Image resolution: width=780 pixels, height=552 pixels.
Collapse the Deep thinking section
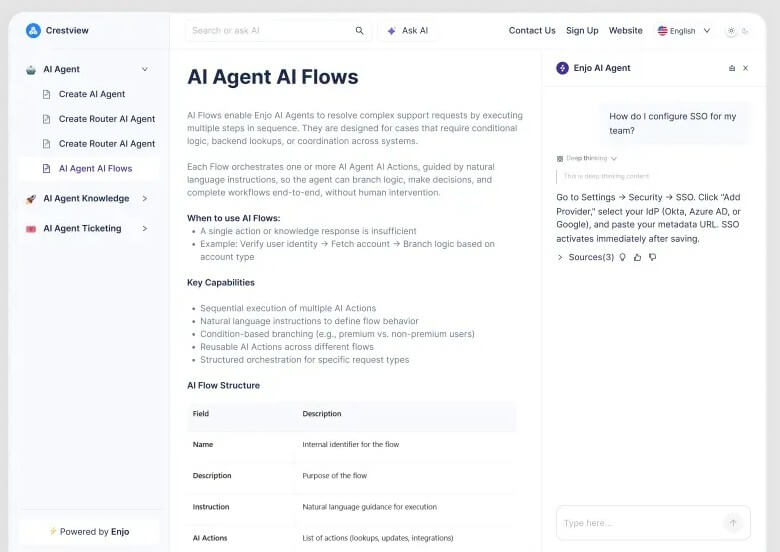[614, 159]
